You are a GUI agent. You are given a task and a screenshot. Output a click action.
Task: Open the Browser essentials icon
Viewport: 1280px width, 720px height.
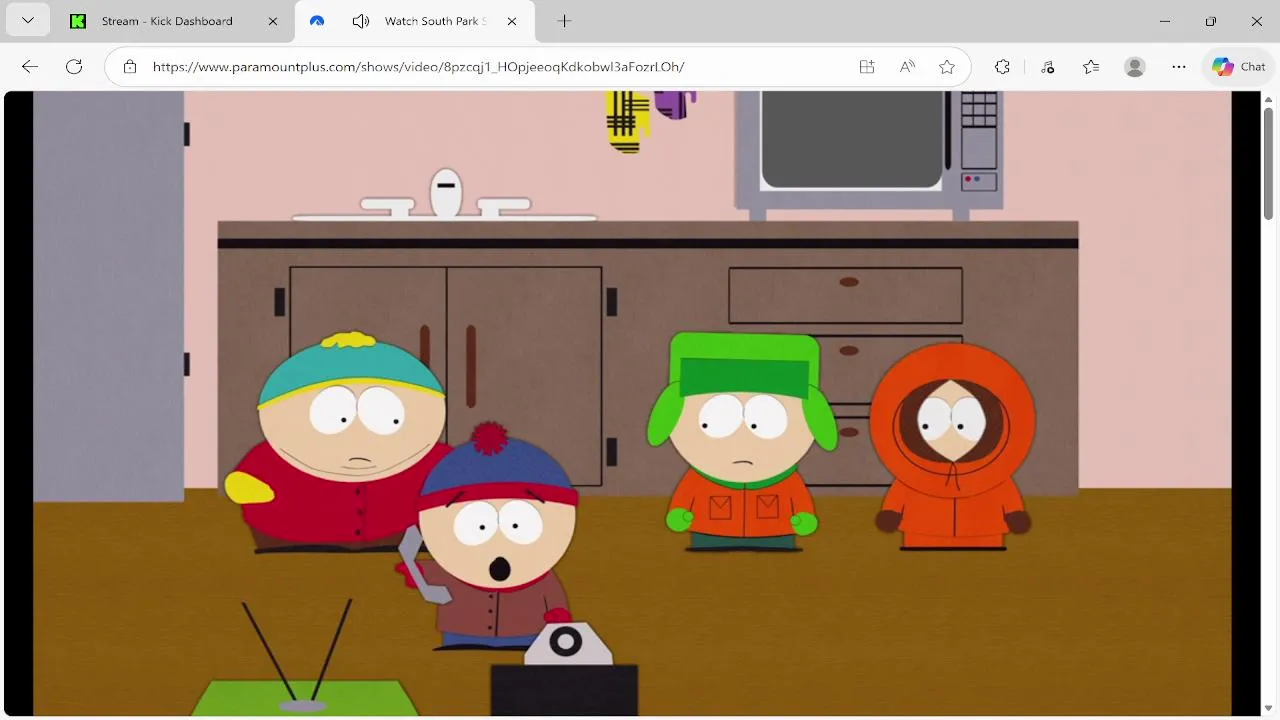(x=1047, y=67)
